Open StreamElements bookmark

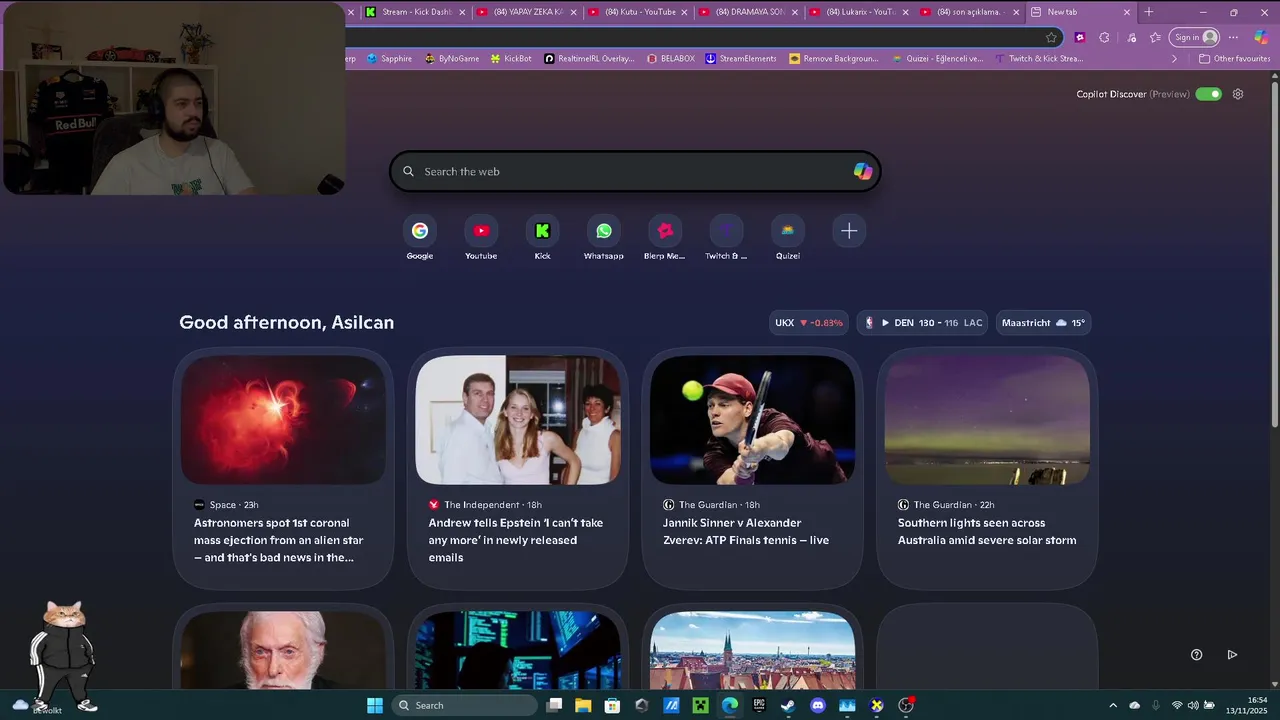[x=741, y=59]
